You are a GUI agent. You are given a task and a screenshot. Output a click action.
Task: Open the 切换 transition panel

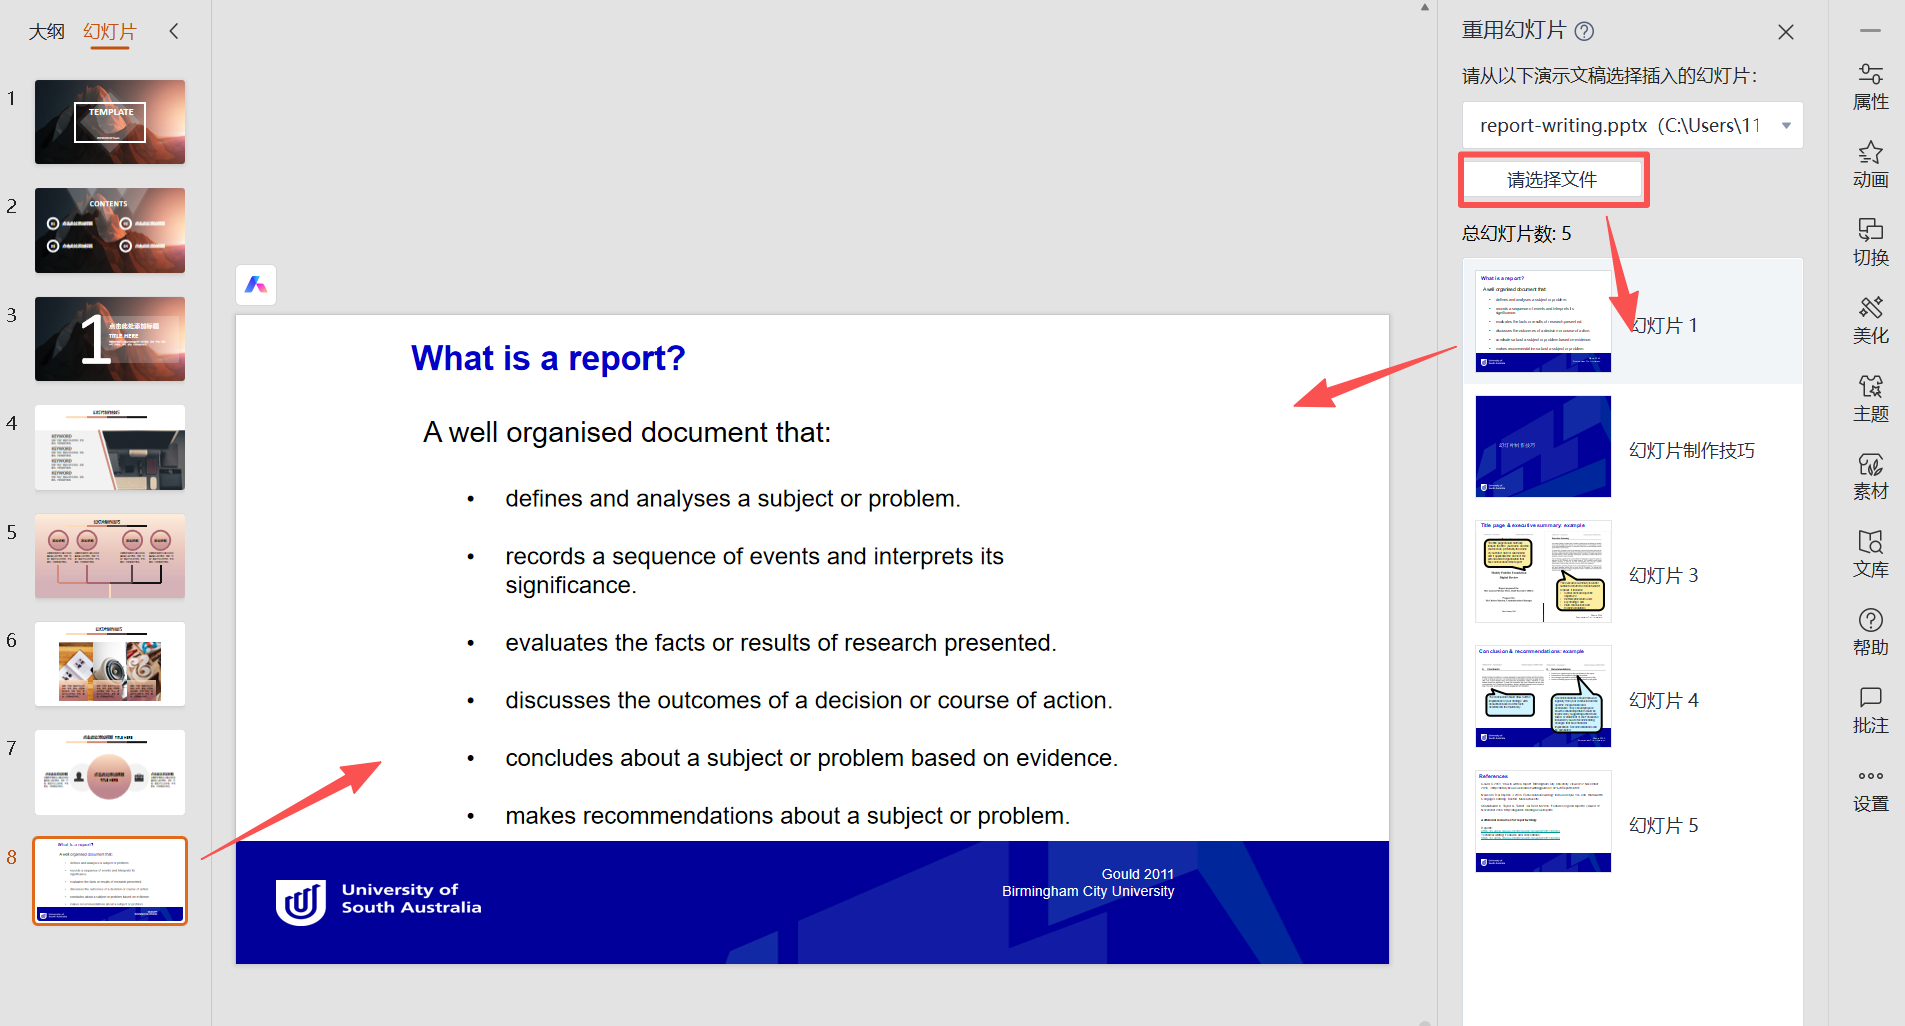pos(1870,243)
